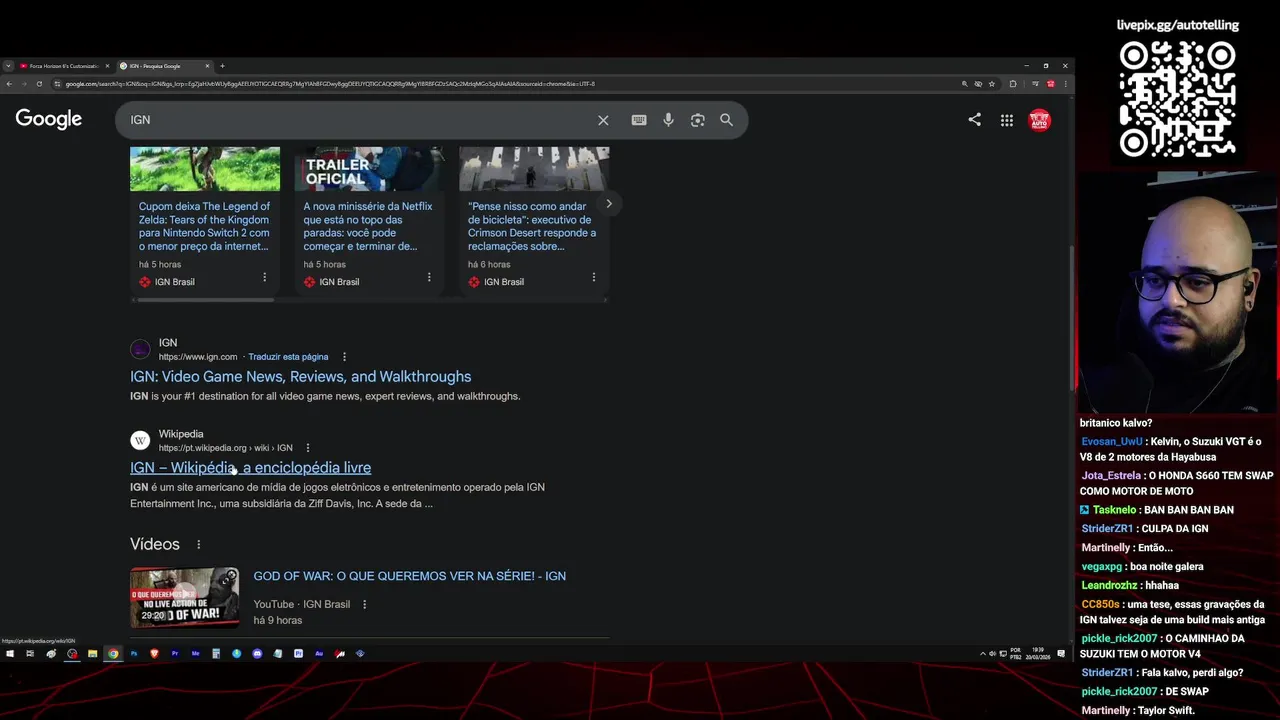The height and width of the screenshot is (720, 1280).
Task: Open options for the Netflix news card
Action: (x=429, y=277)
